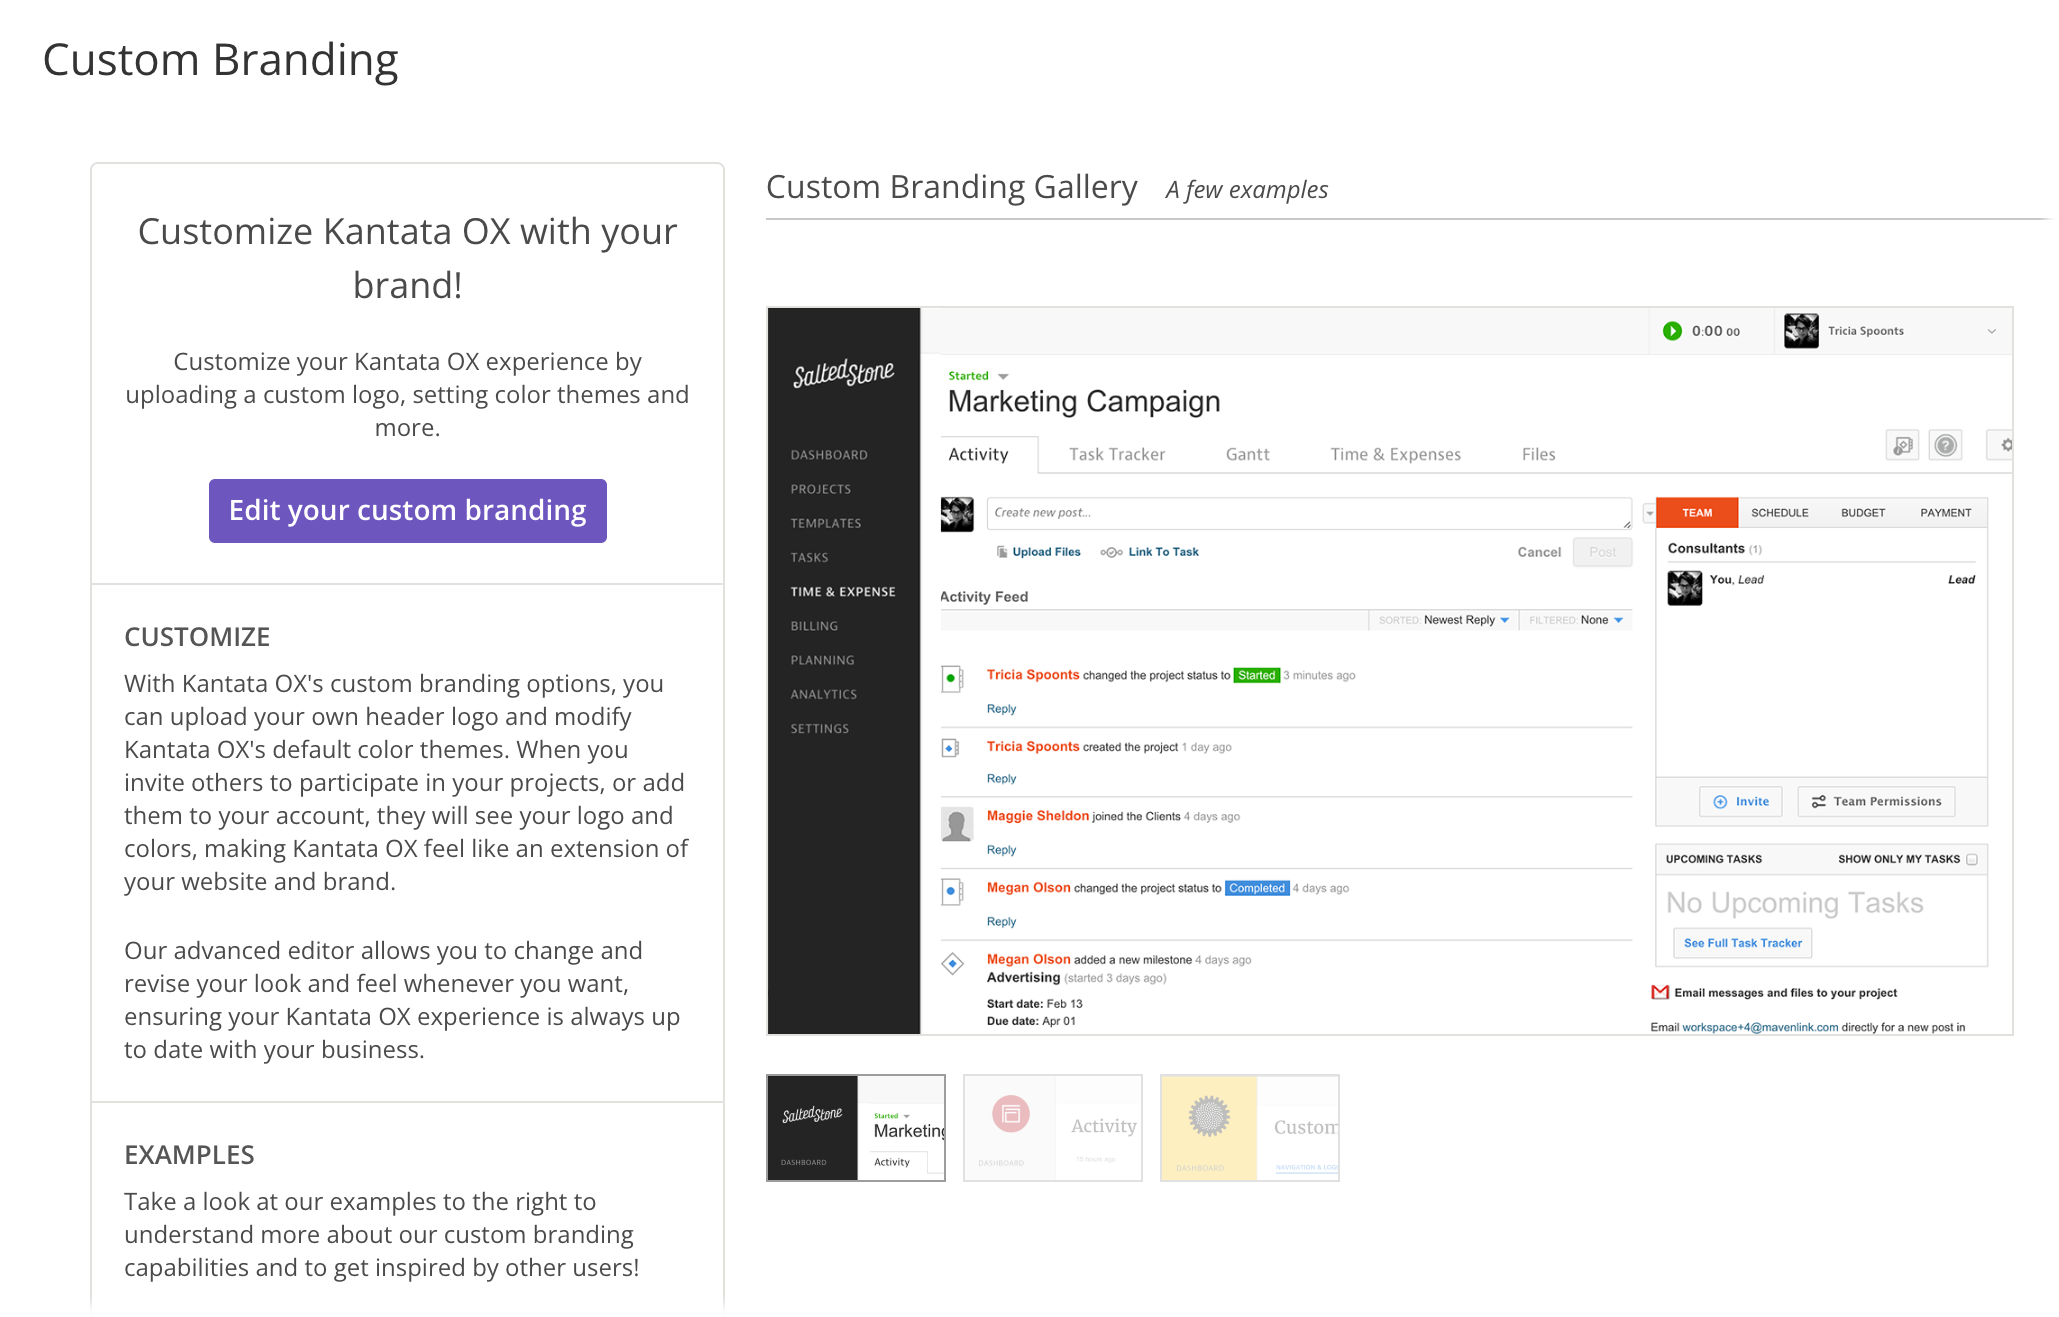Open the project settings gear icon
The height and width of the screenshot is (1317, 2059).
tap(2005, 445)
